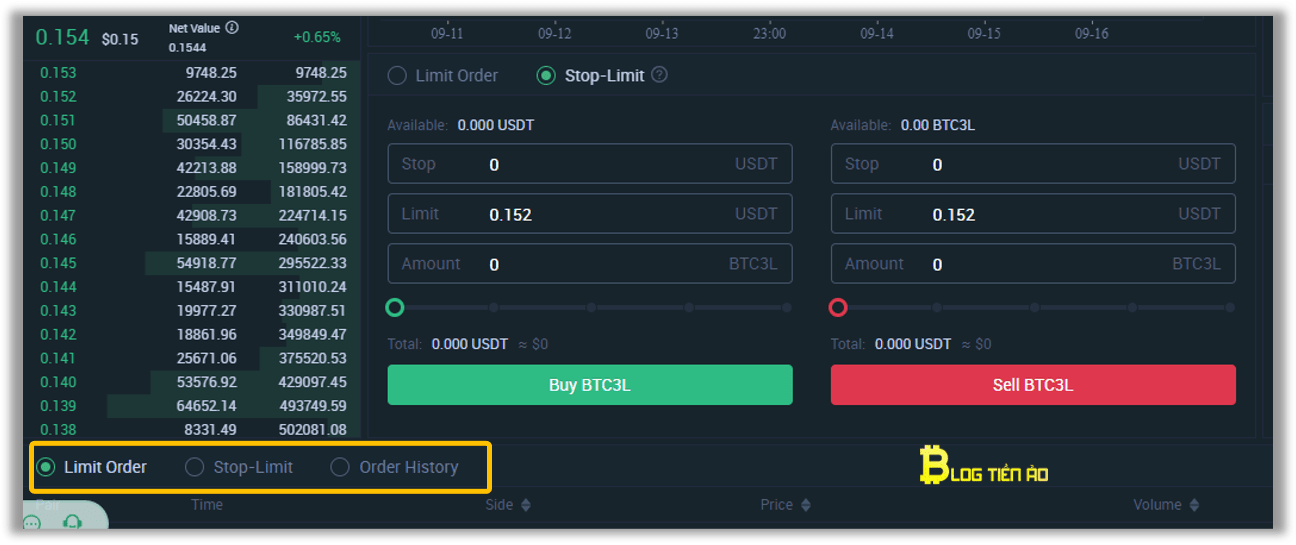Click the sell-side Amount input field
The height and width of the screenshot is (545, 1296).
point(1033,264)
